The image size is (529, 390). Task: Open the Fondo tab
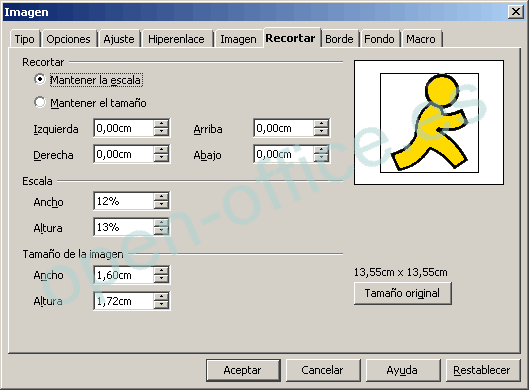coord(379,39)
